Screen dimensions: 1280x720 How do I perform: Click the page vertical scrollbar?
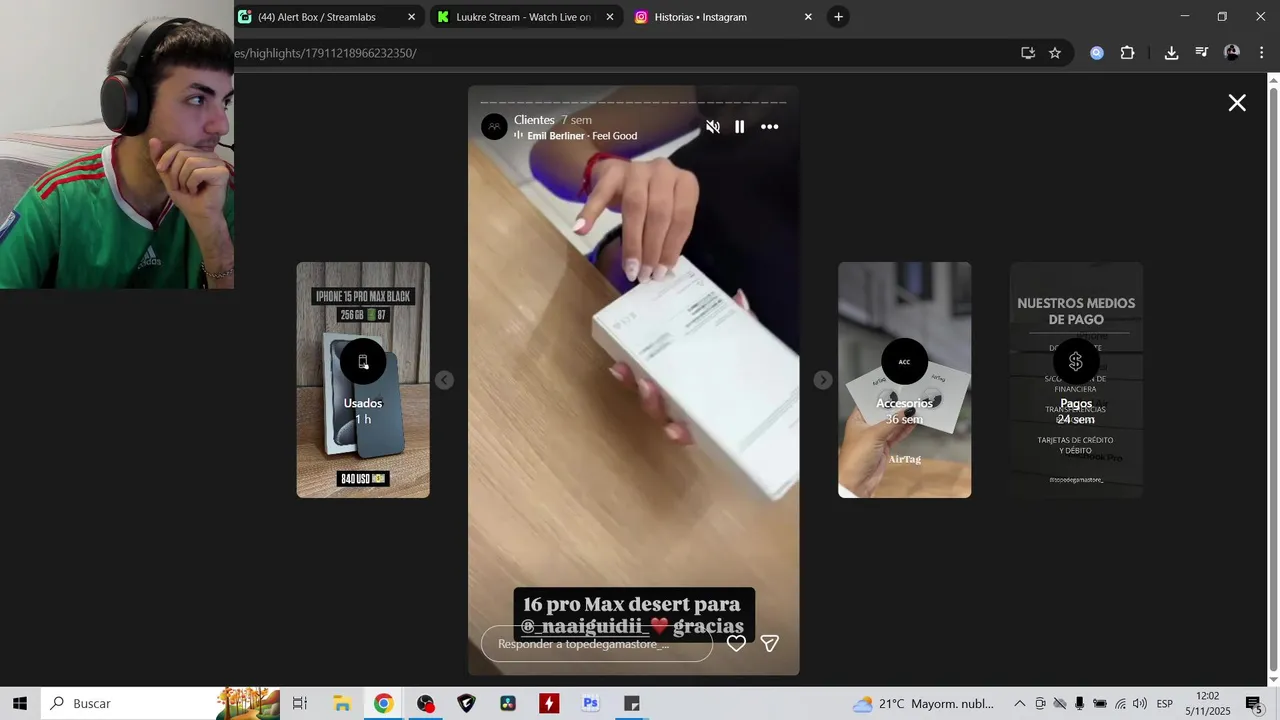(1273, 380)
